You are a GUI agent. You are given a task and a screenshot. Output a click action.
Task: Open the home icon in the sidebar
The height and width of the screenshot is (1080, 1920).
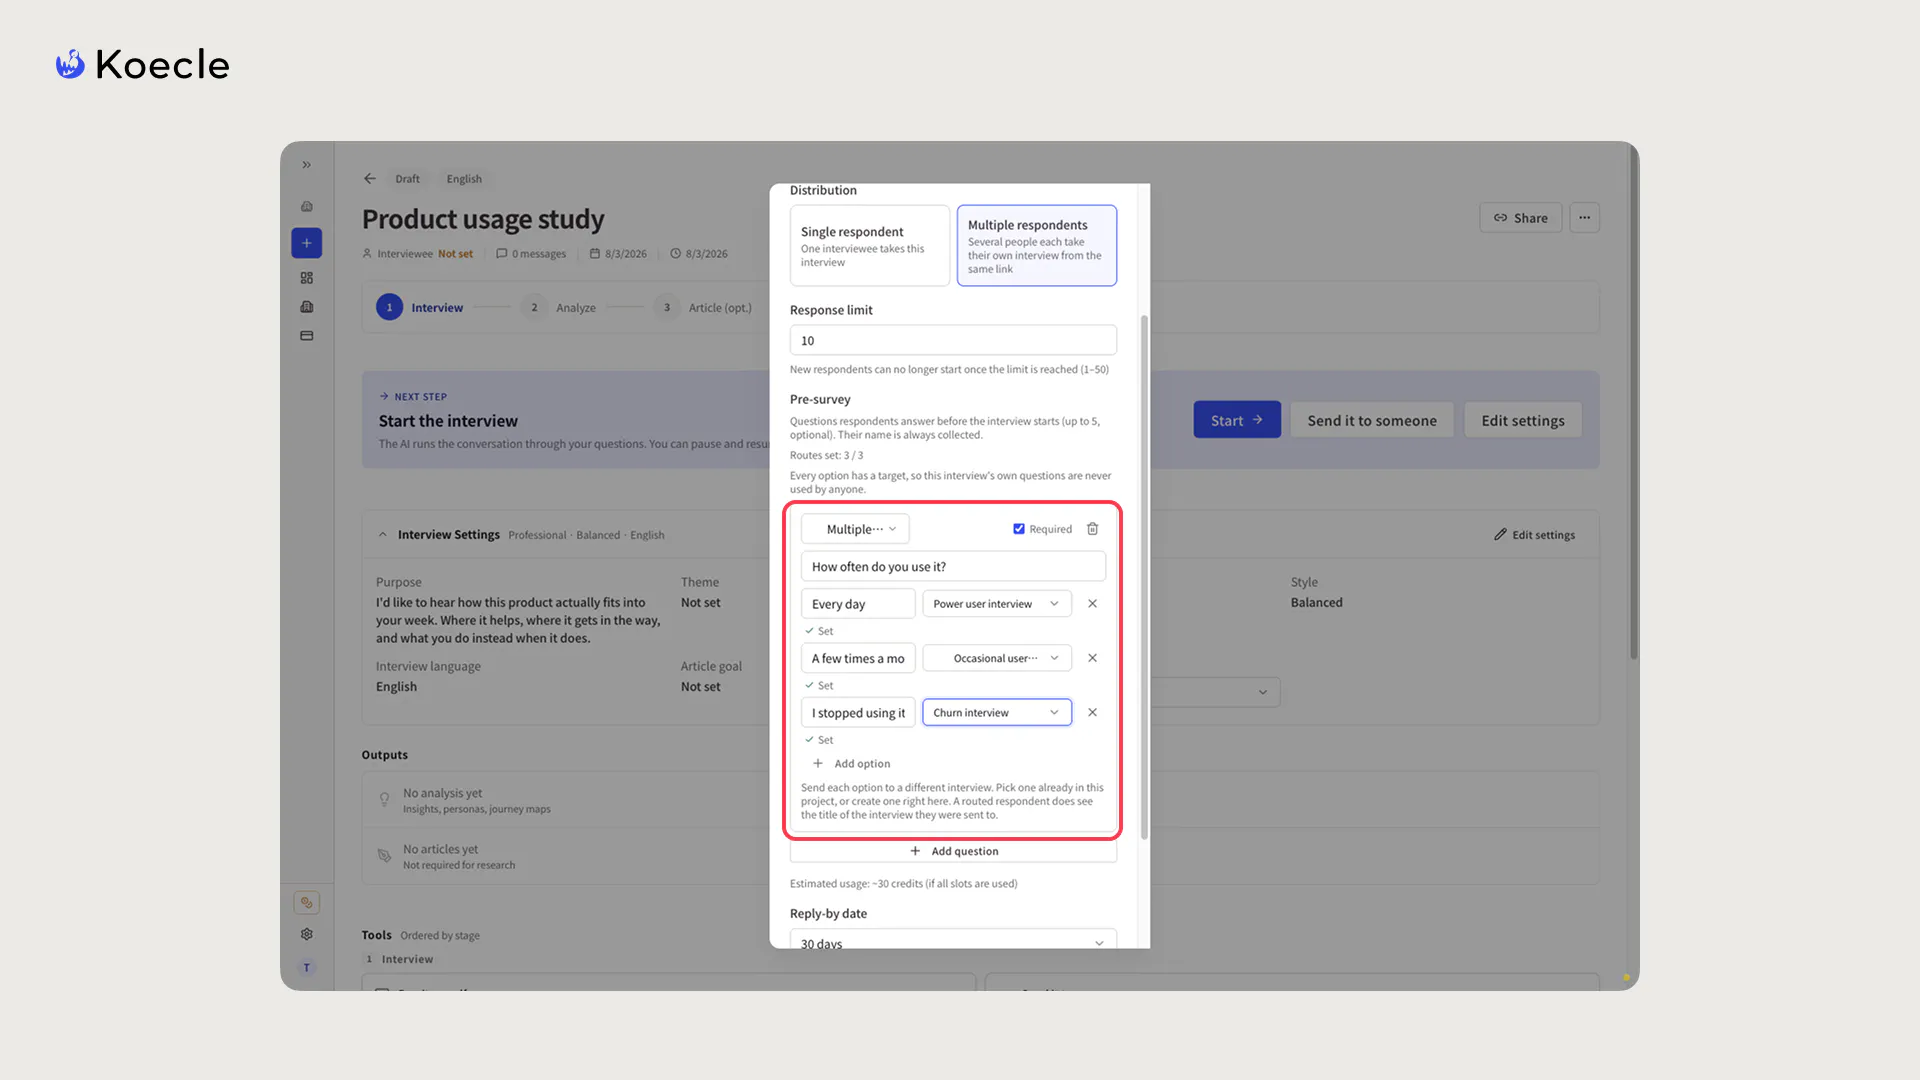(x=307, y=207)
